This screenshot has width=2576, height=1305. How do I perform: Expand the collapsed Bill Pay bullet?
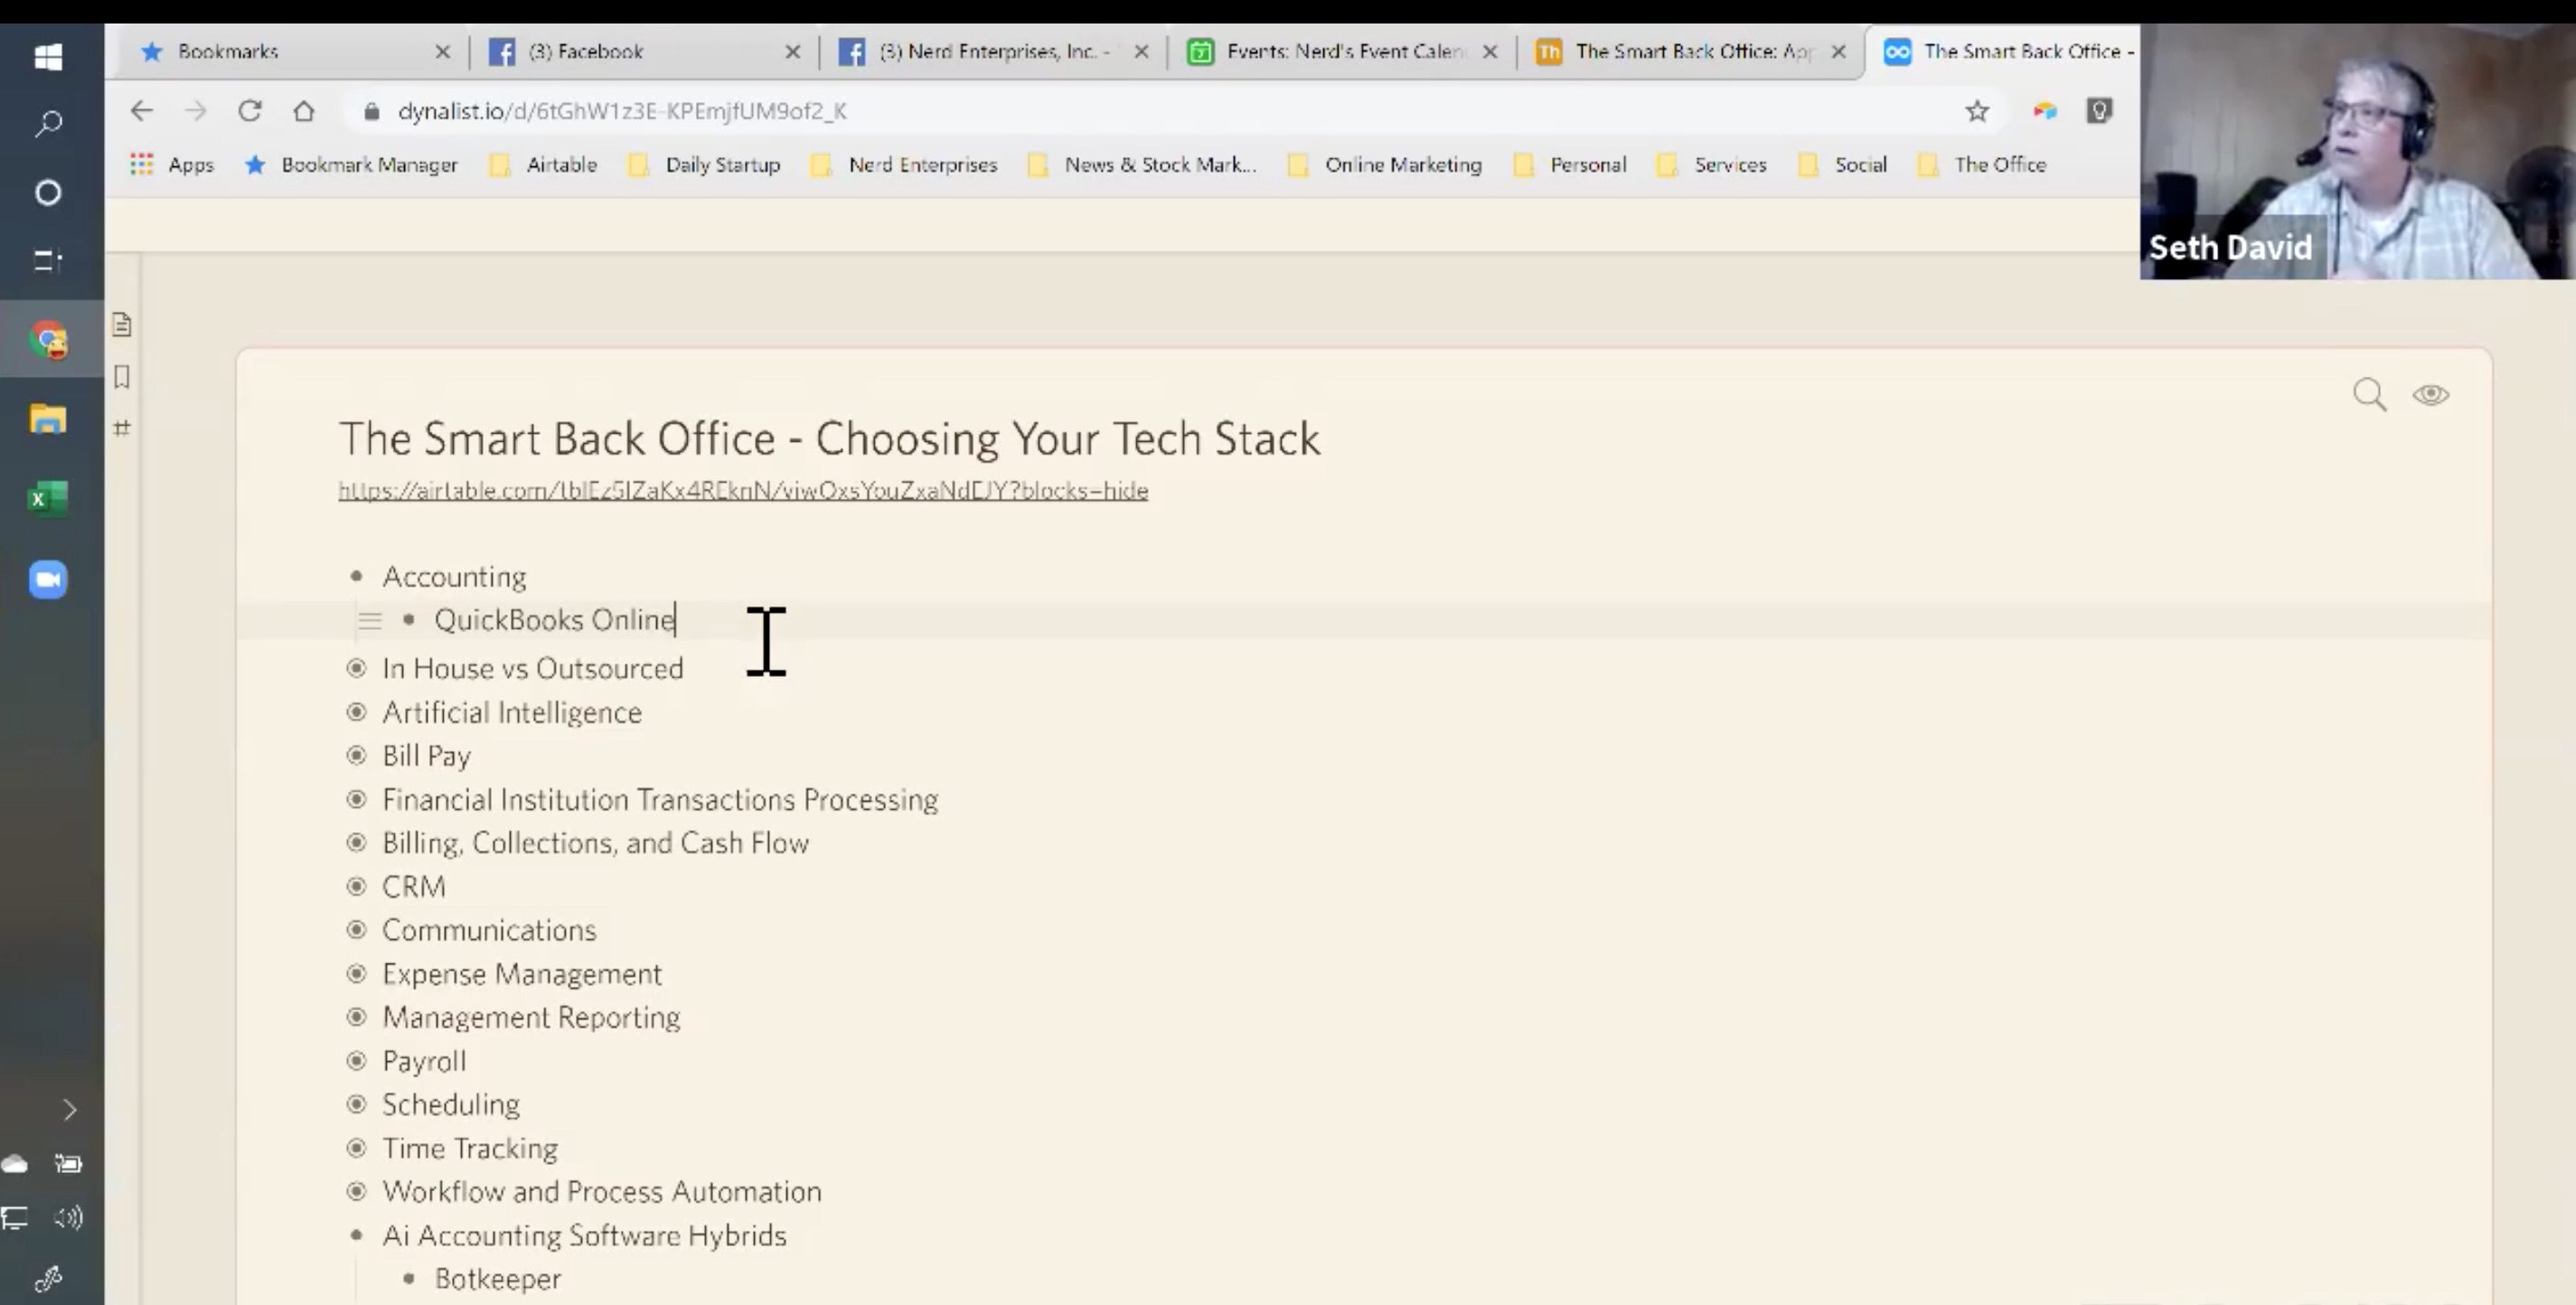coord(356,755)
